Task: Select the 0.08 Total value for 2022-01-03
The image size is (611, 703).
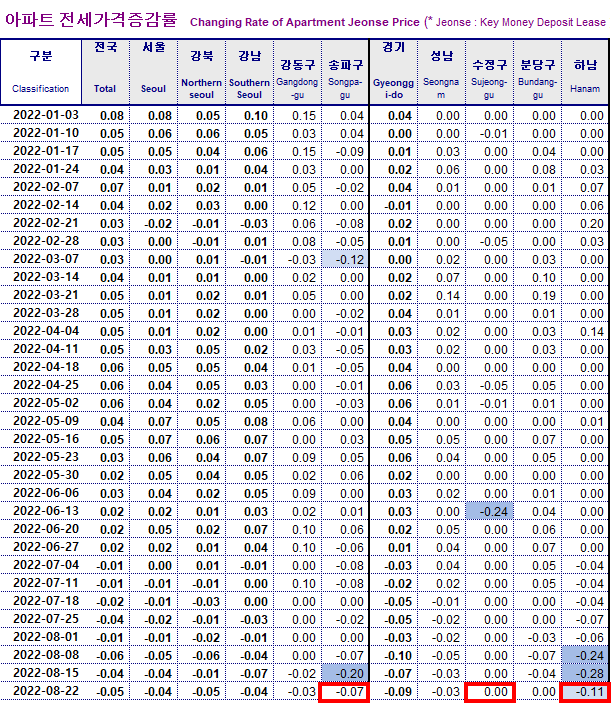Action: coord(112,116)
